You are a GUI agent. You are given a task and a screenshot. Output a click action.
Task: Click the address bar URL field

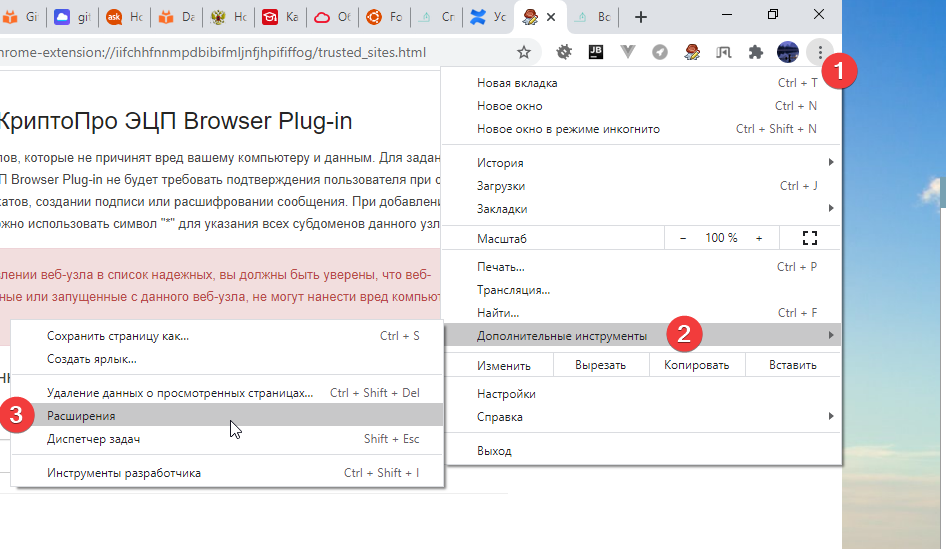pyautogui.click(x=253, y=52)
